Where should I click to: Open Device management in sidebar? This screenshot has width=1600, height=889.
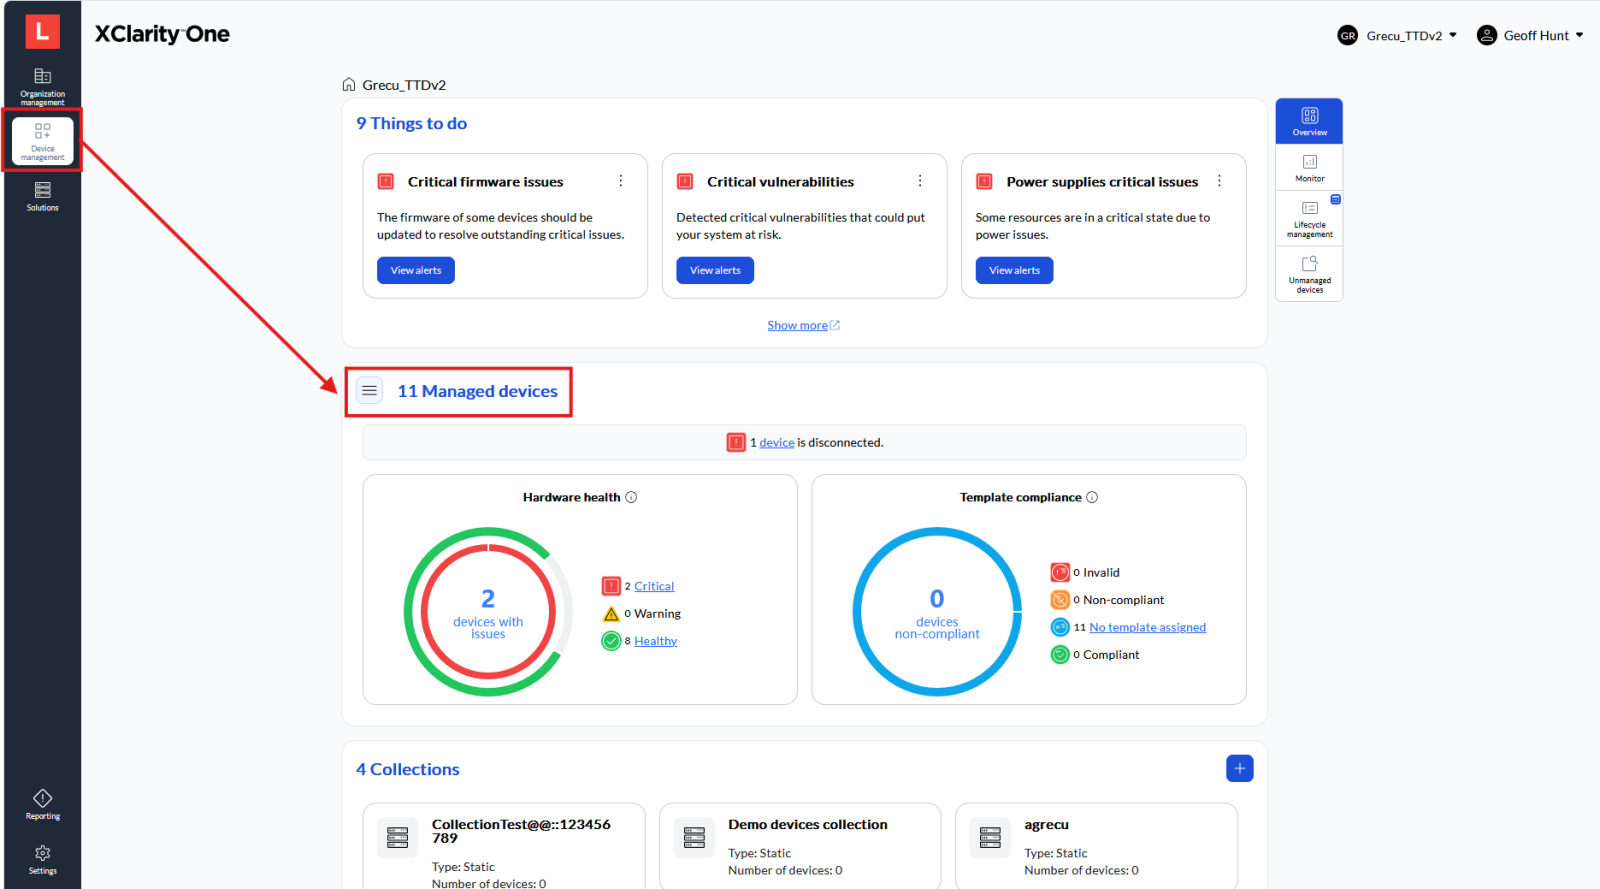(42, 140)
